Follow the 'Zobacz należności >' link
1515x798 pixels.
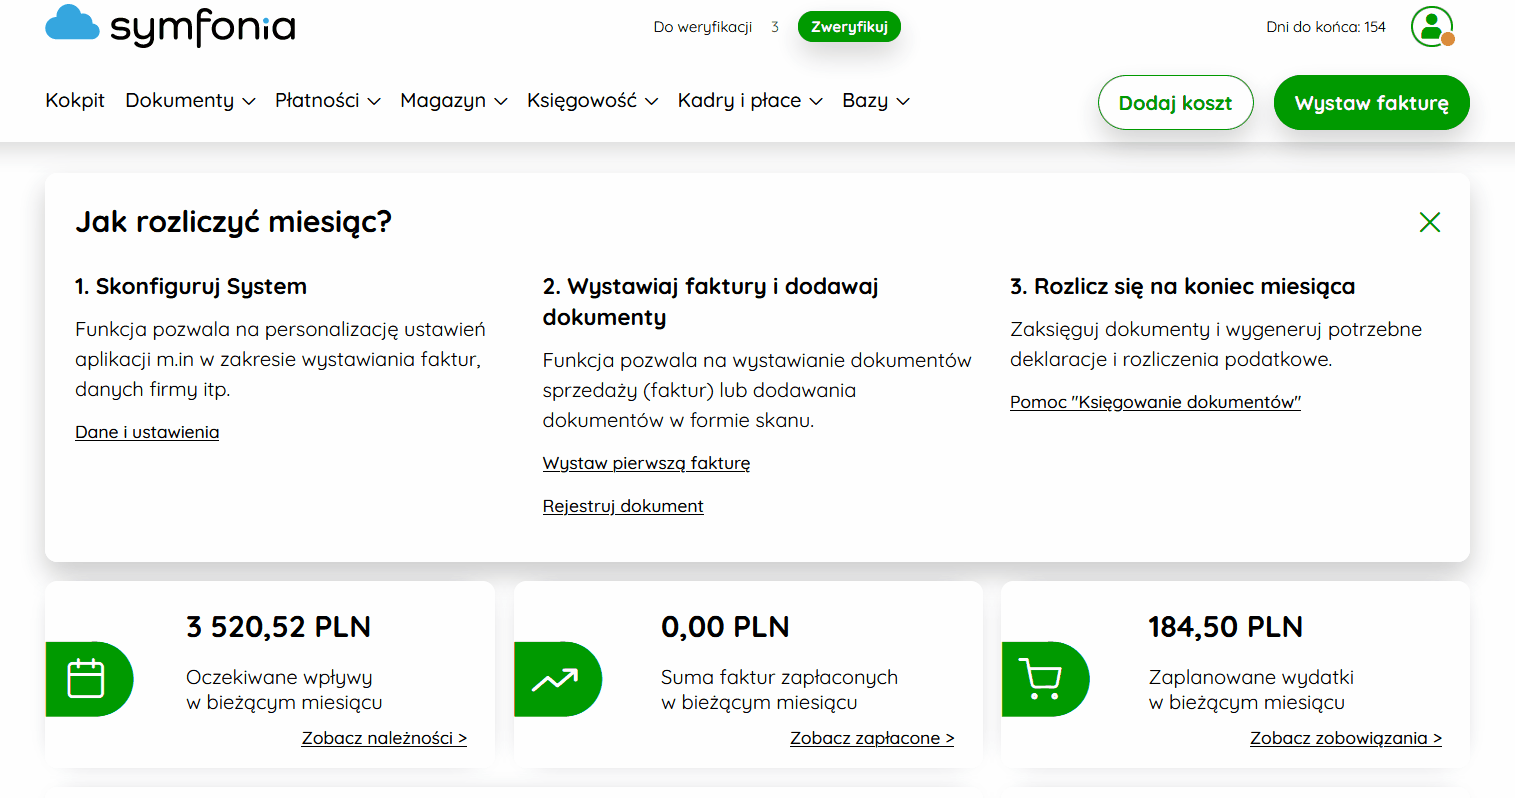[384, 738]
